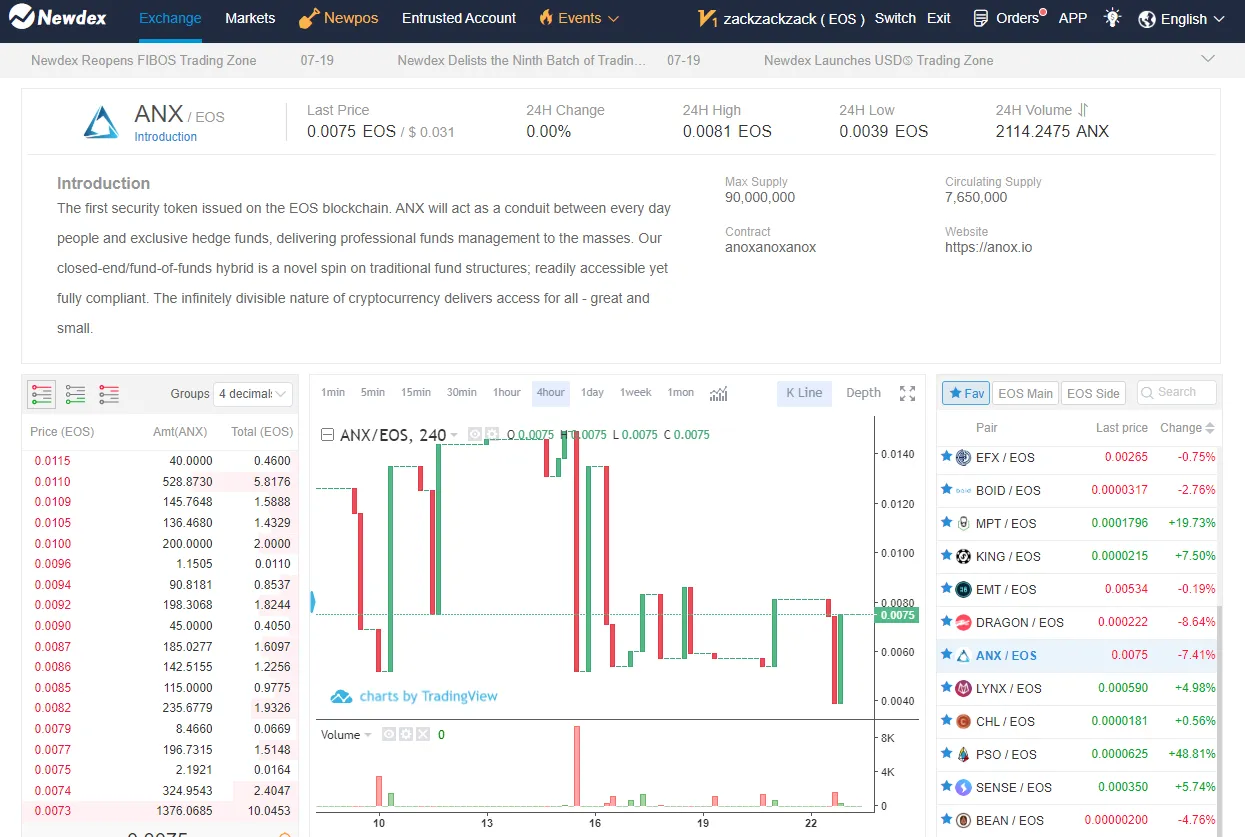Viewport: 1245px width, 837px height.
Task: Click the globe language icon
Action: 1147,19
